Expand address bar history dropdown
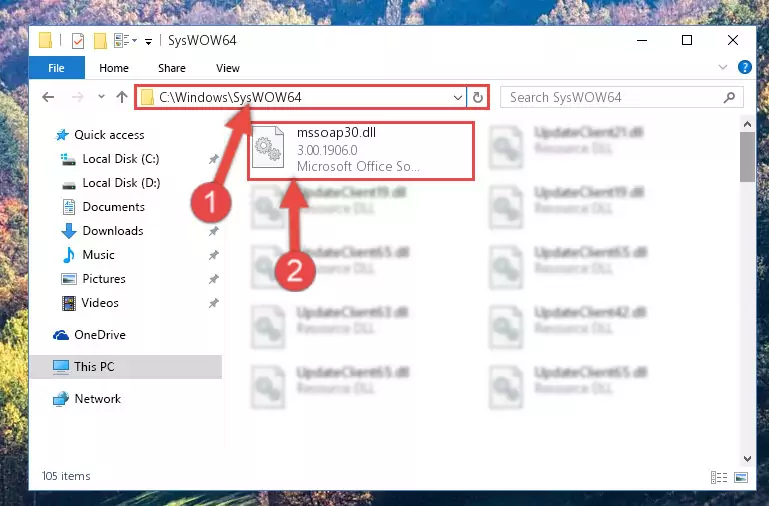 pyautogui.click(x=458, y=98)
